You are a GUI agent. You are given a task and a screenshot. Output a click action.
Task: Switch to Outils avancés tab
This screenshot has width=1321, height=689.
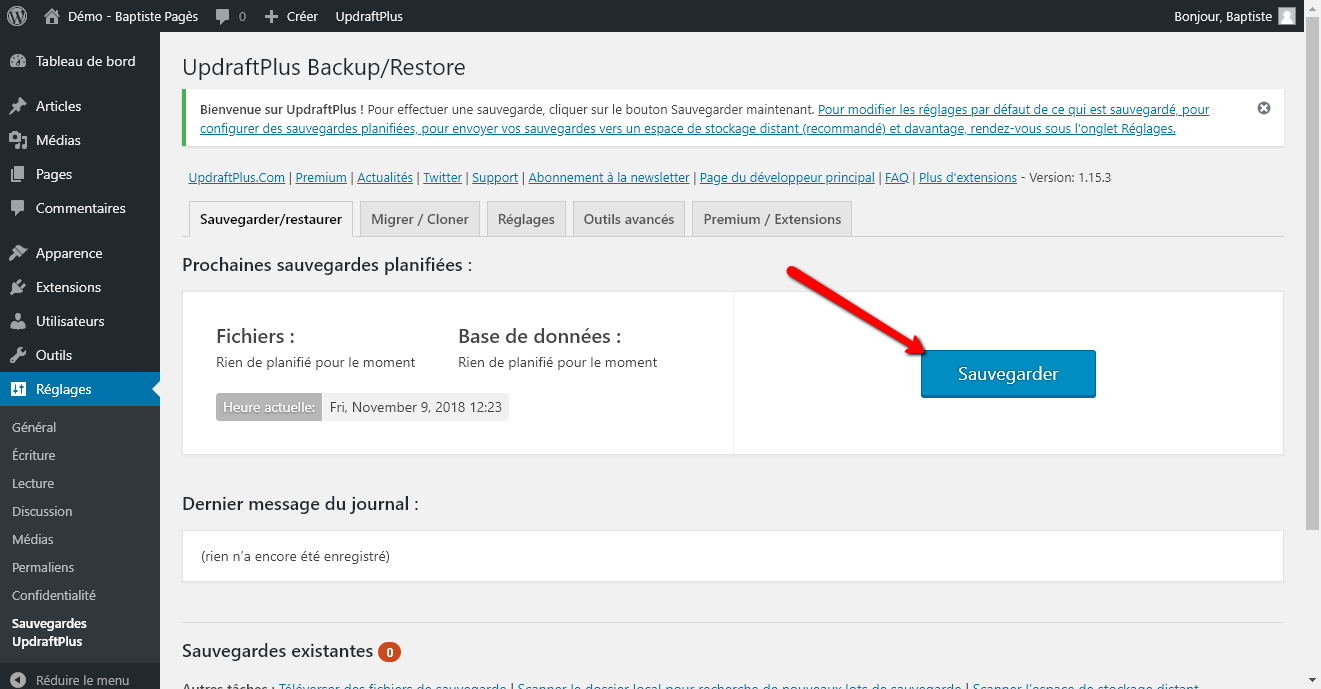click(629, 219)
